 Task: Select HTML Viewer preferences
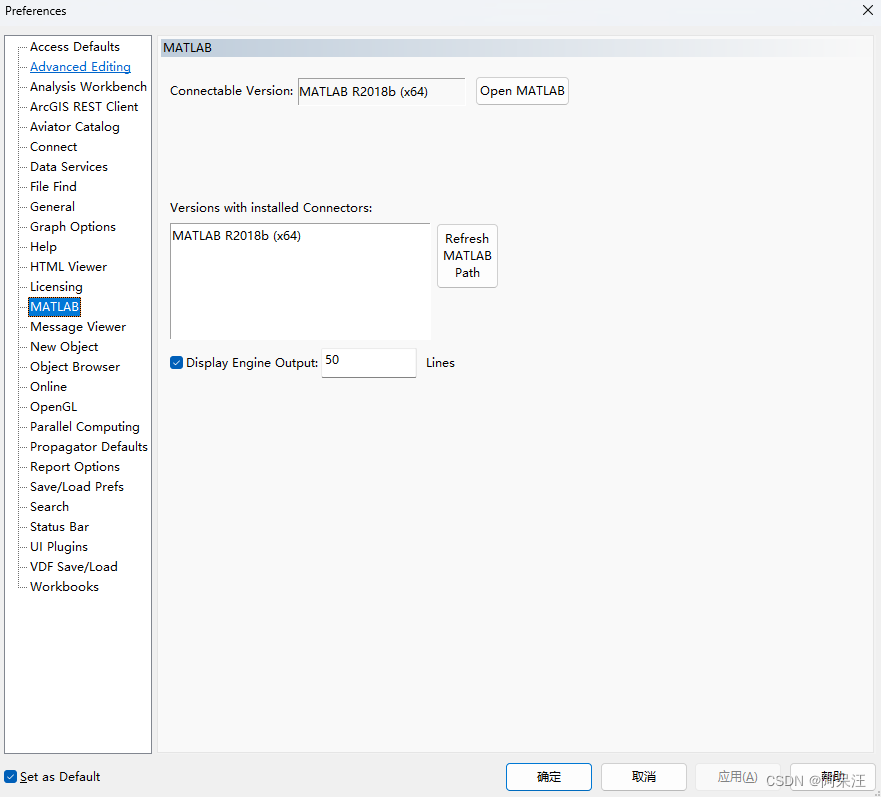(x=69, y=267)
